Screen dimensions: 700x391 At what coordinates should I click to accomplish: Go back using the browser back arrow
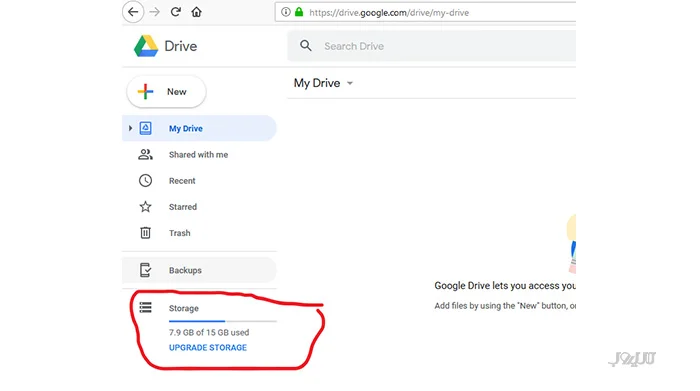133,12
